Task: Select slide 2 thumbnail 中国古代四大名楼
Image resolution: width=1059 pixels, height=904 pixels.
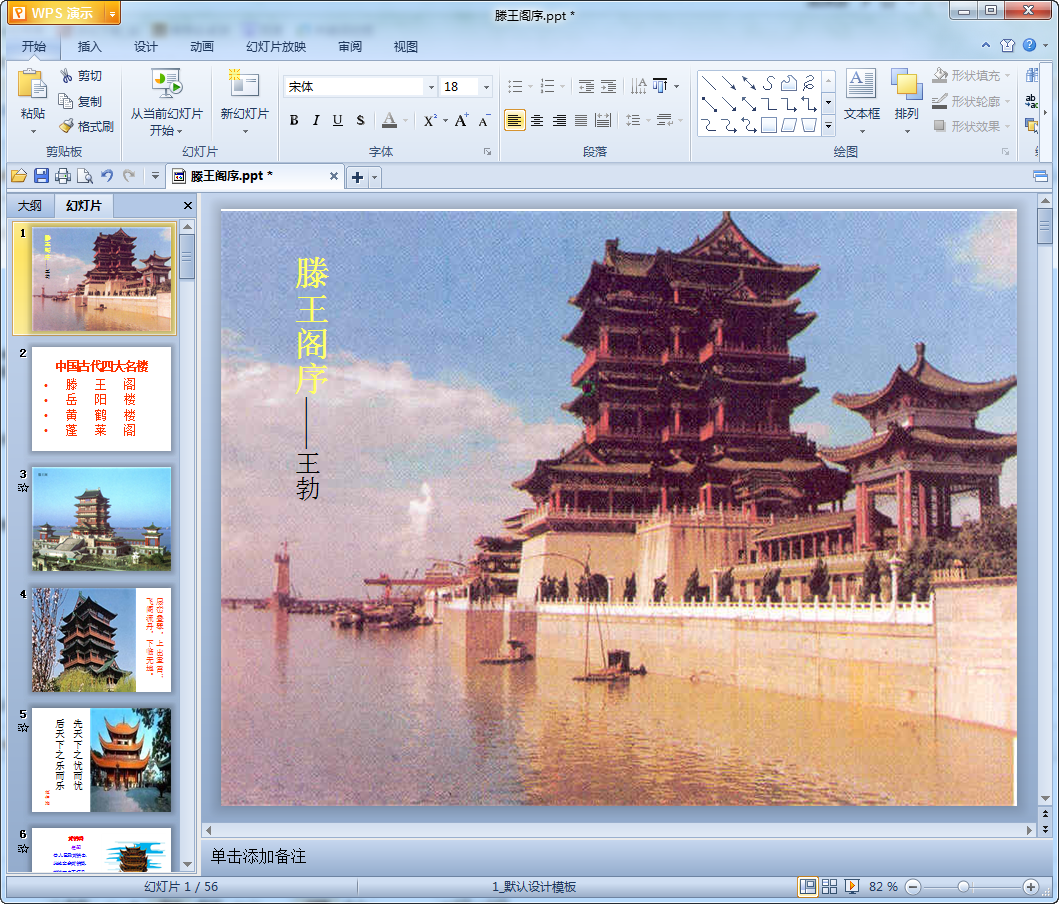Action: point(101,398)
